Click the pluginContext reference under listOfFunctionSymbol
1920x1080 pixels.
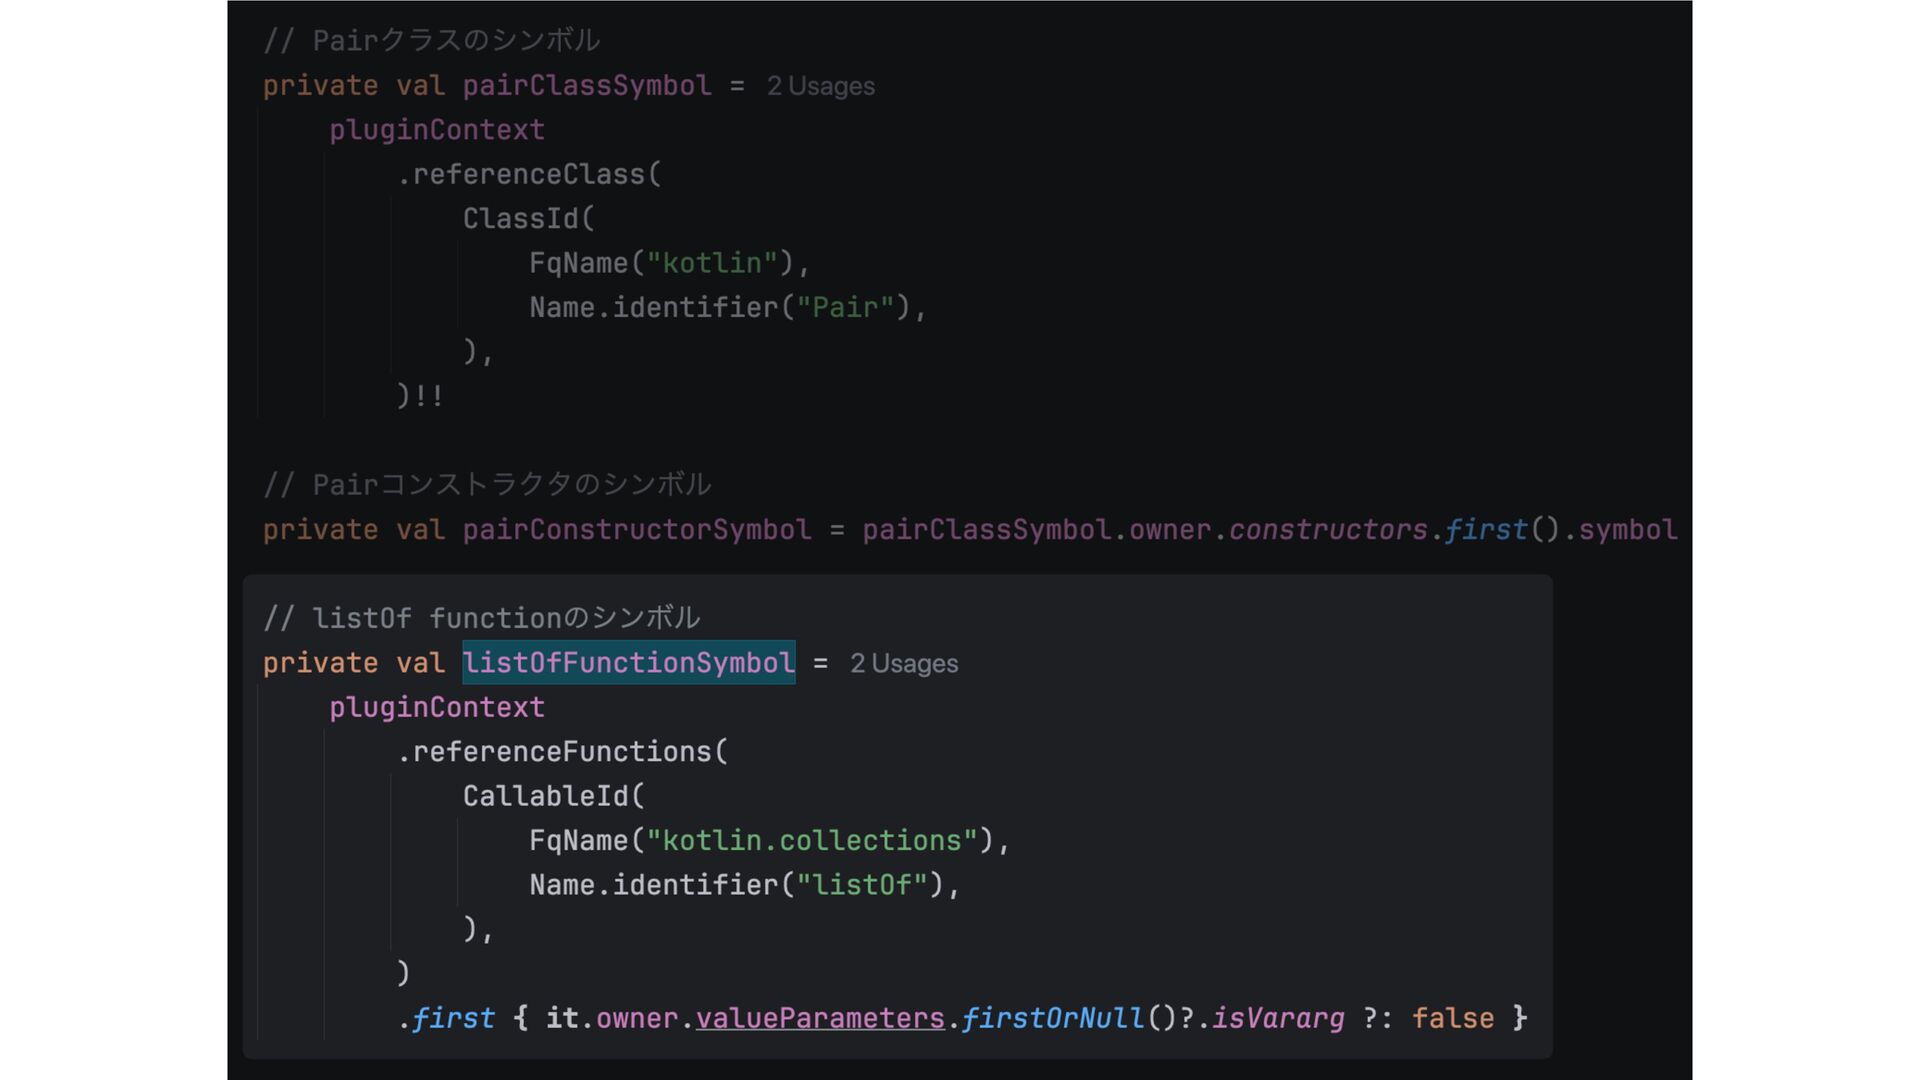(437, 708)
